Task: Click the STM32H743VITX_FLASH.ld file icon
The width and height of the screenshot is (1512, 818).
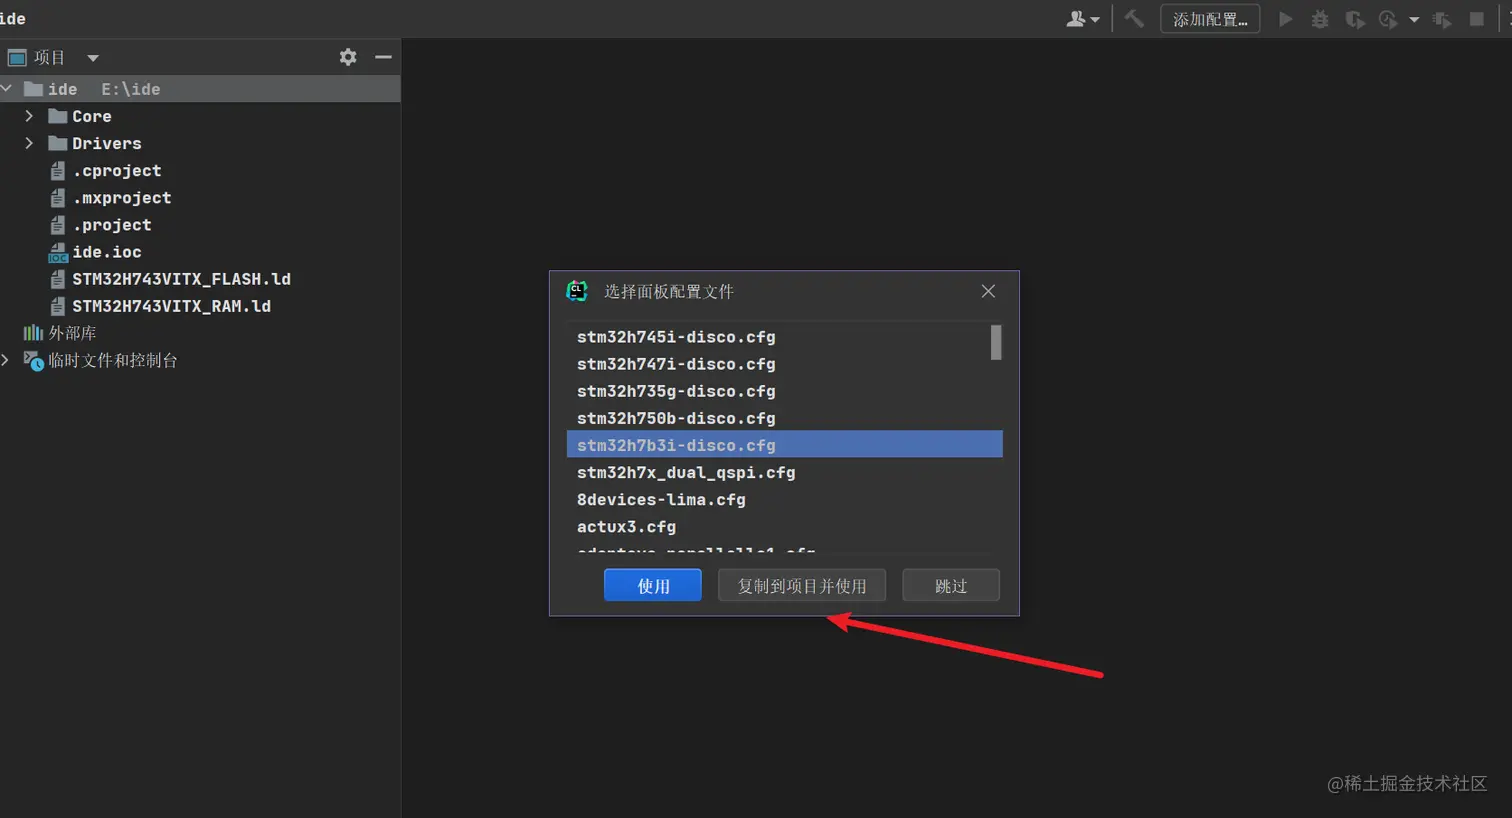Action: coord(58,279)
